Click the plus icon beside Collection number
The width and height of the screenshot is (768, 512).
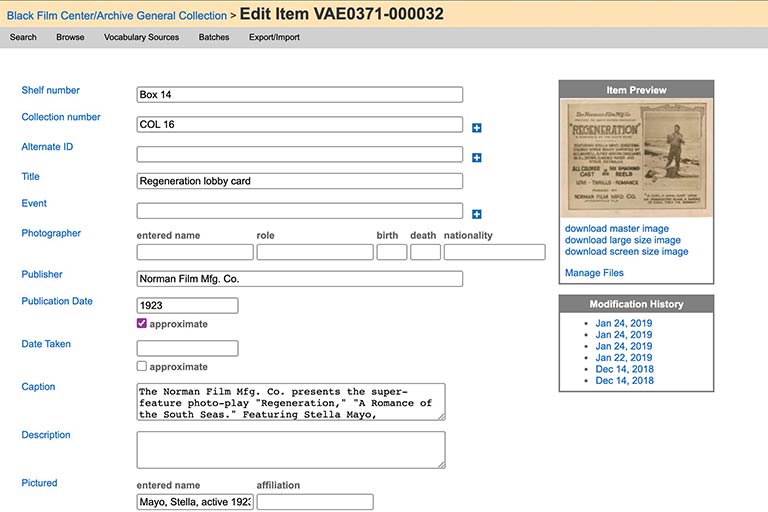477,128
